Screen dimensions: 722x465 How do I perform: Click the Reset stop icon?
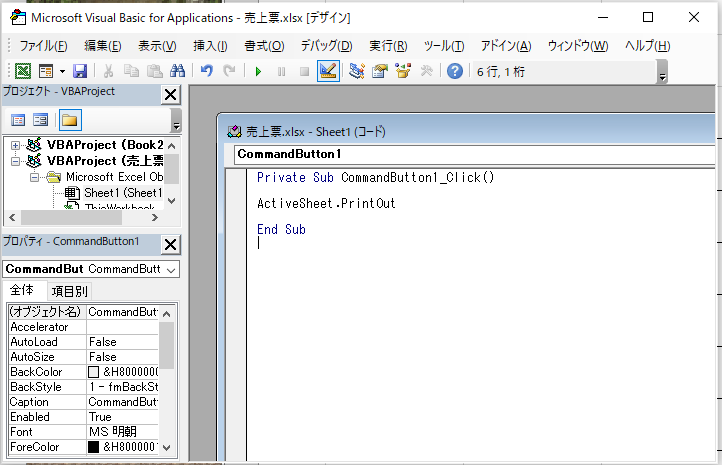tap(304, 71)
